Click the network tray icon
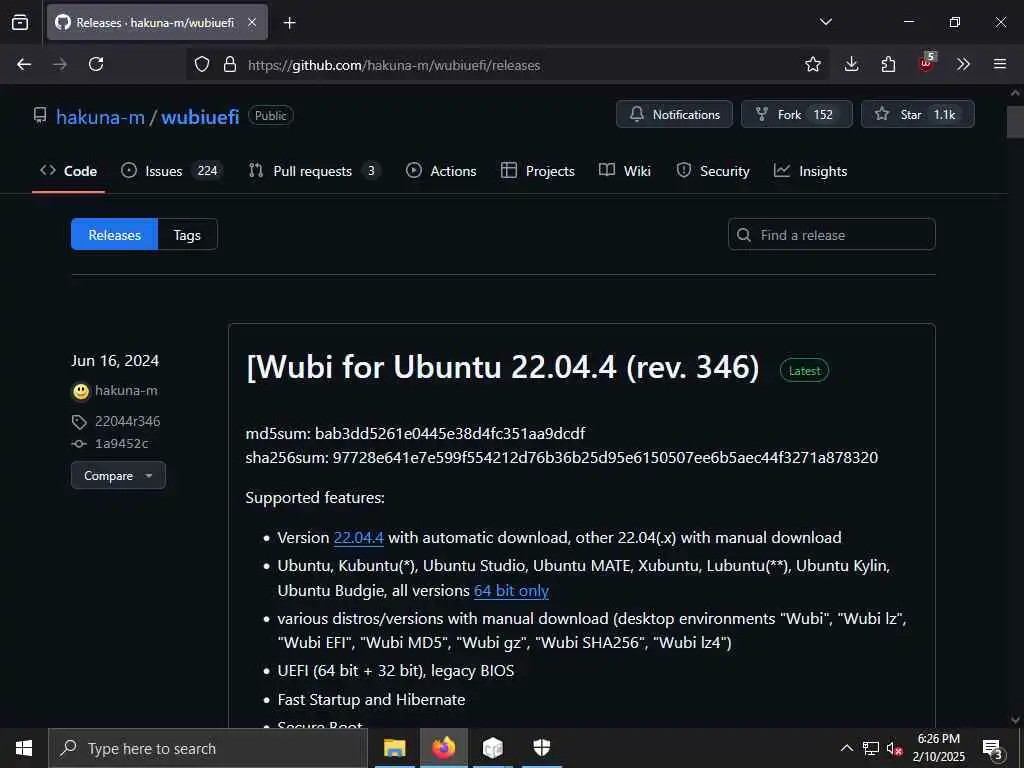This screenshot has width=1024, height=768. pyautogui.click(x=871, y=748)
